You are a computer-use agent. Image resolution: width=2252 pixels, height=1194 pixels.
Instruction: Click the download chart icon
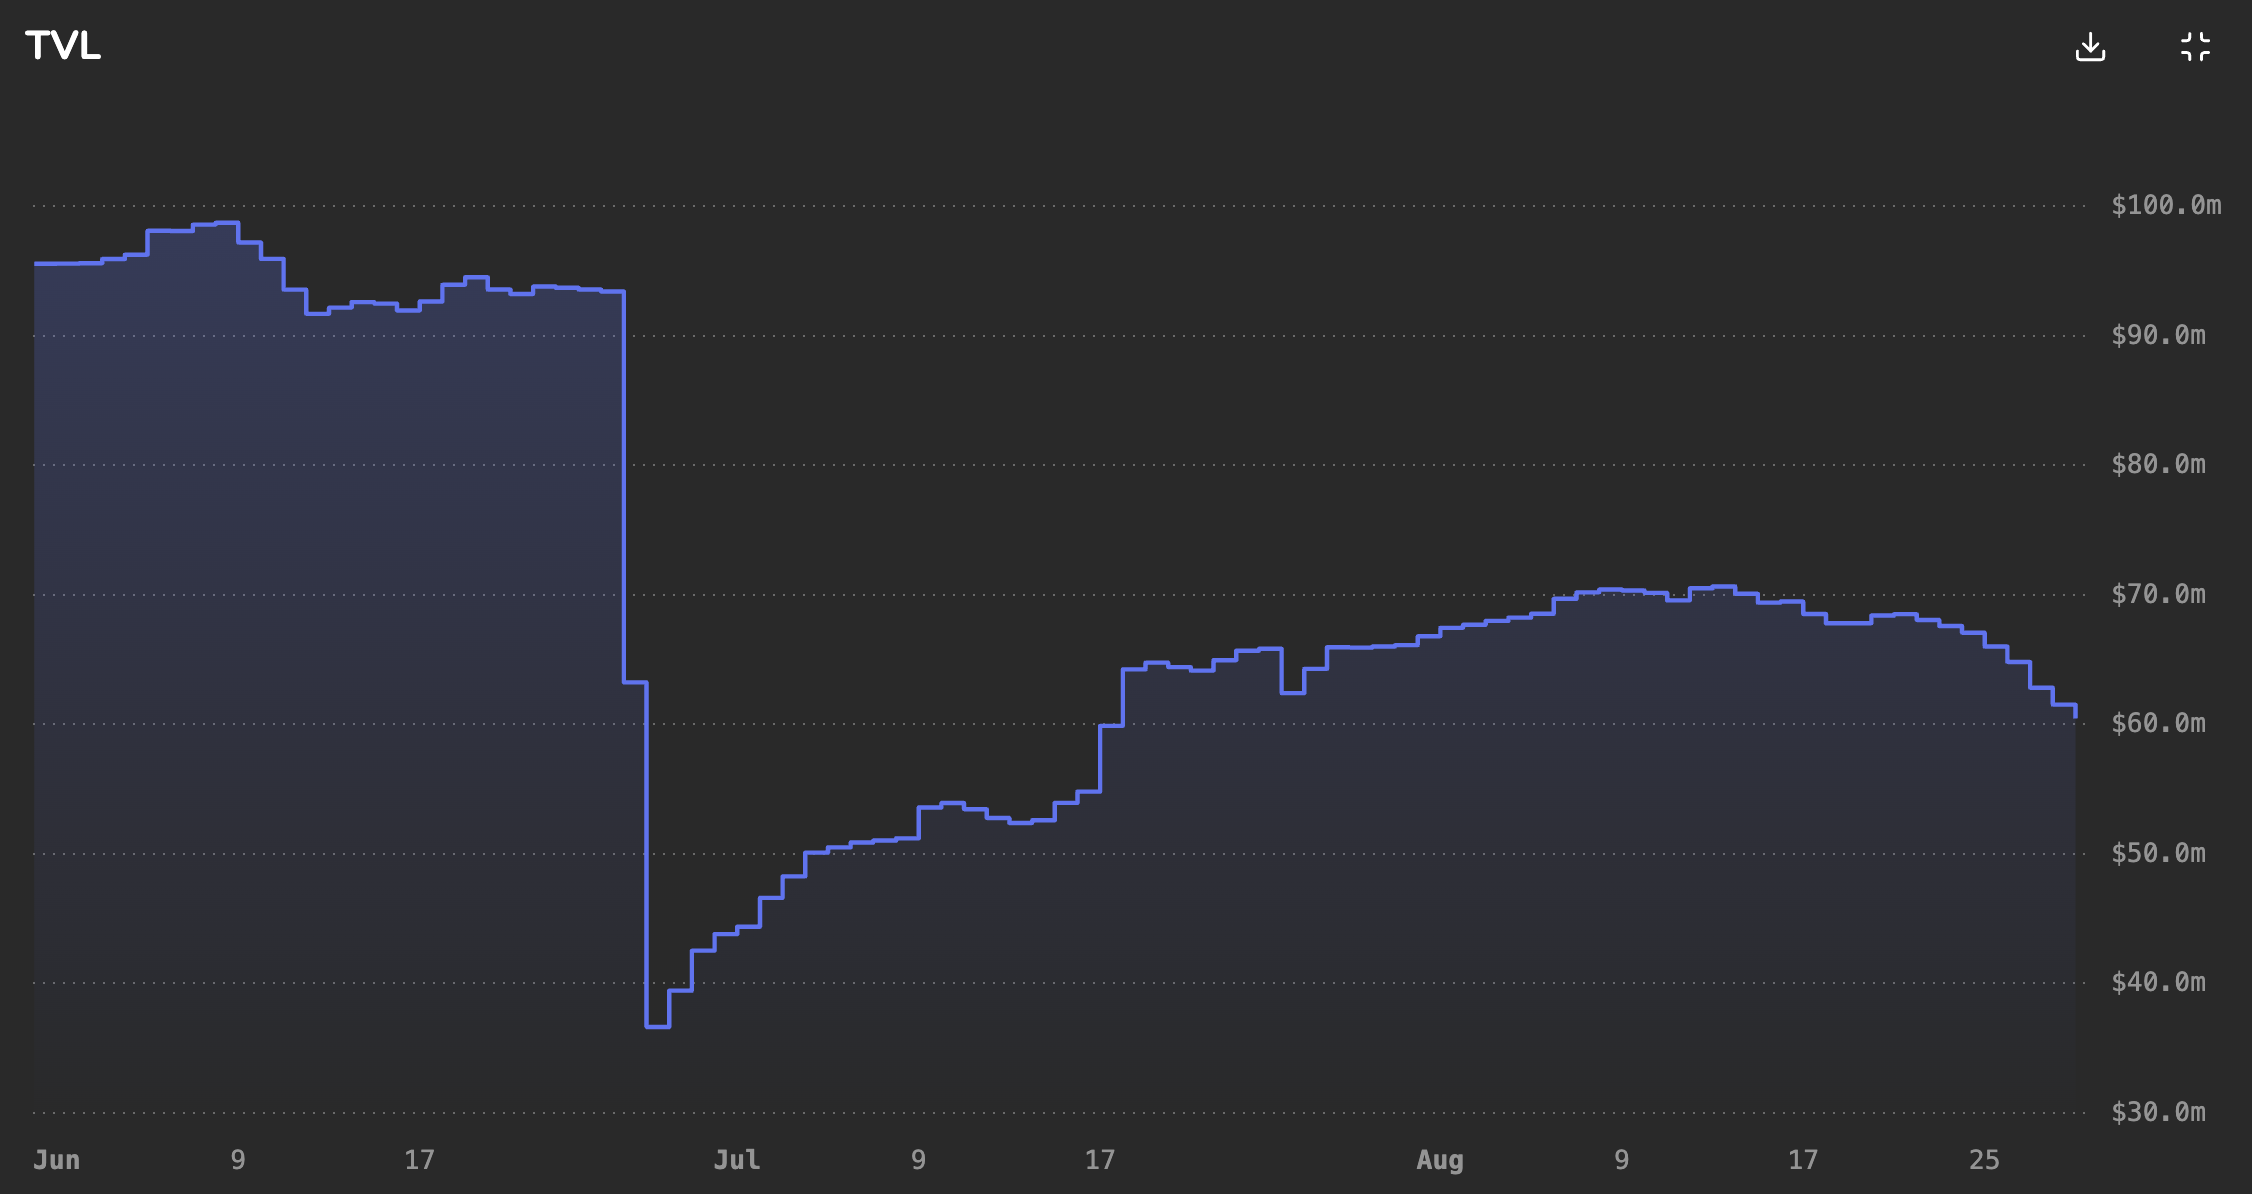pos(2090,46)
